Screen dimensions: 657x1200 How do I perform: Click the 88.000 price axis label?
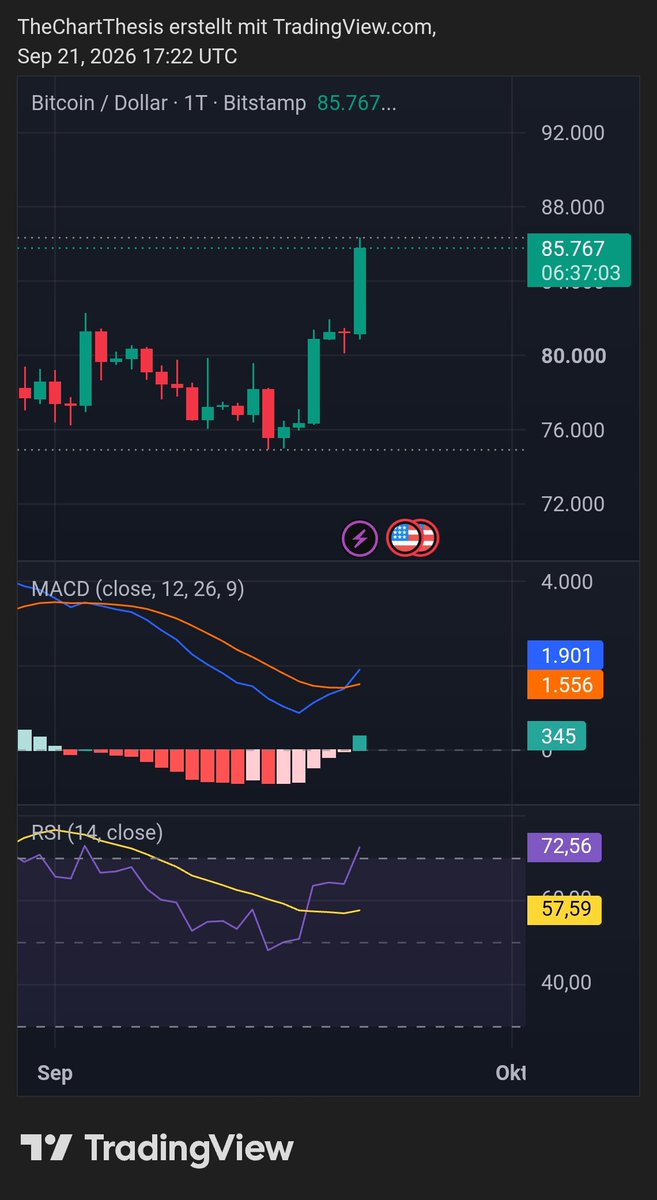[x=572, y=207]
